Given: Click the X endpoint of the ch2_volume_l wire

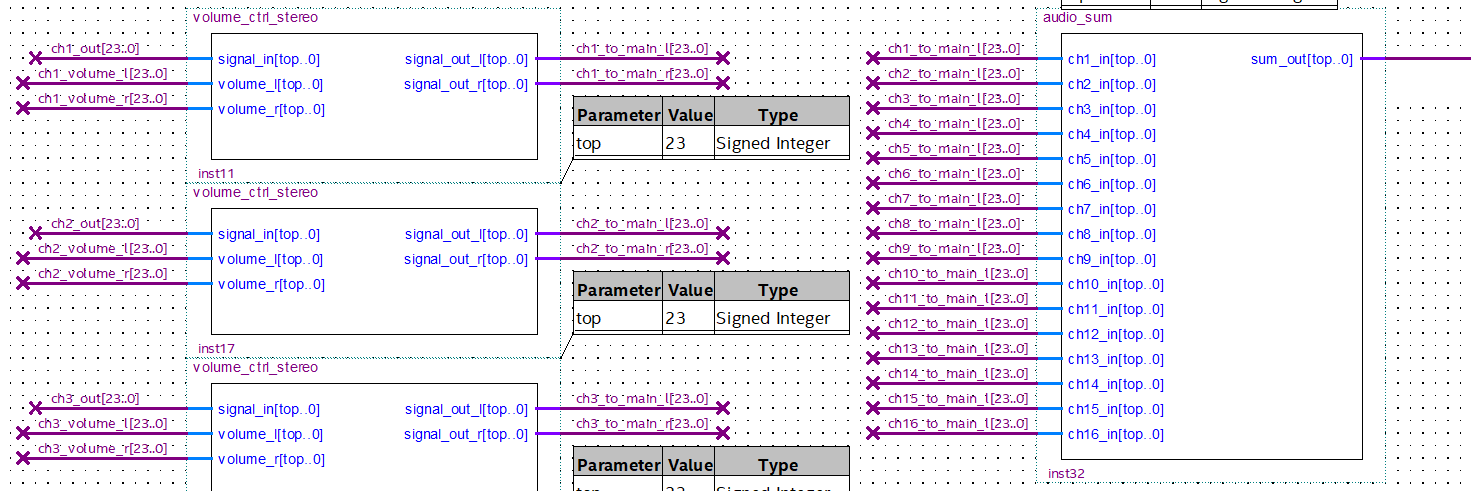Looking at the screenshot, I should point(23,259).
